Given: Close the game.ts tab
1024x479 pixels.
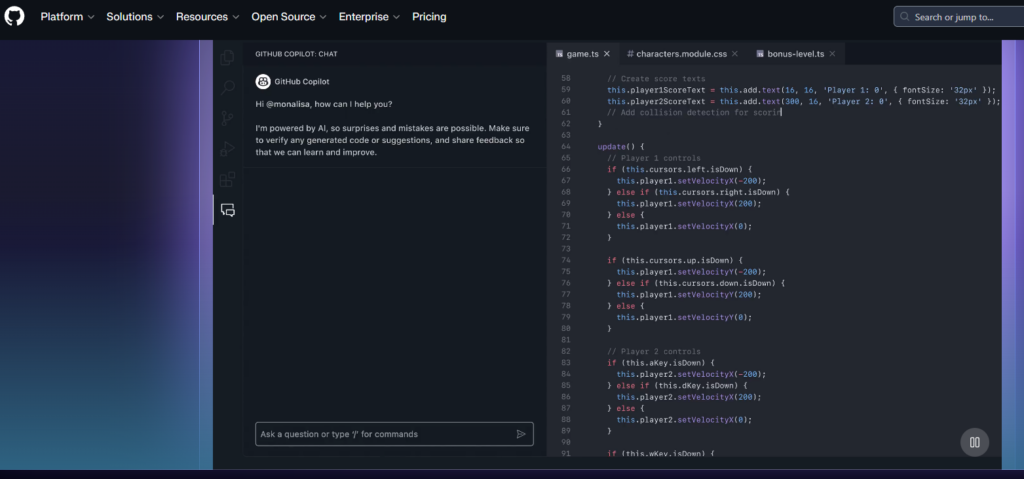Looking at the screenshot, I should pos(607,54).
